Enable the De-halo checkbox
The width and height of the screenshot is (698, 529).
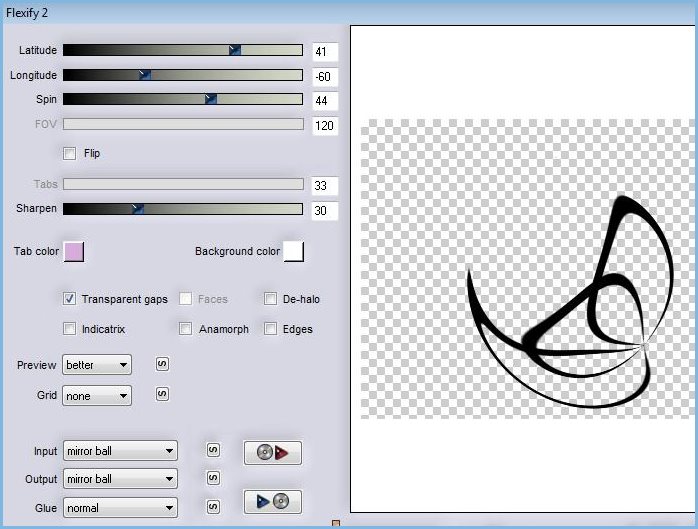click(x=271, y=298)
